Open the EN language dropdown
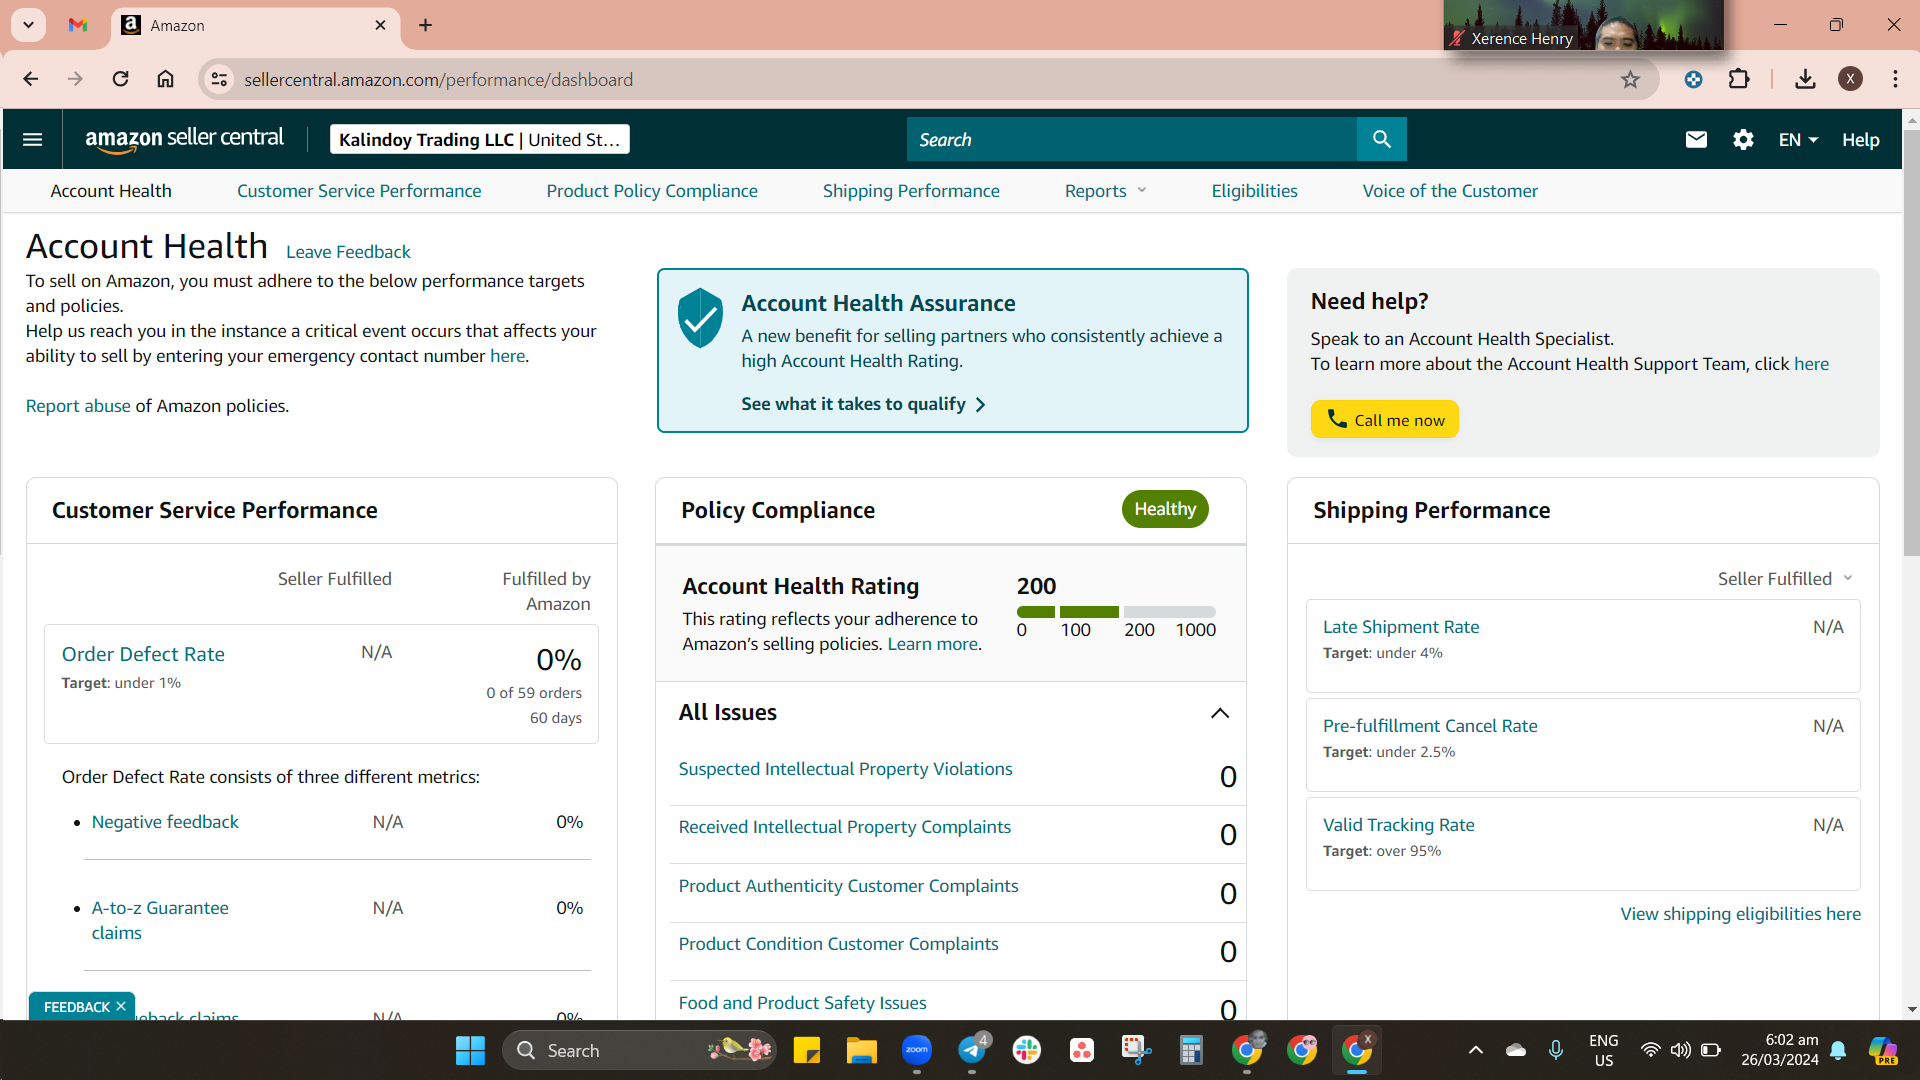This screenshot has width=1920, height=1080. point(1798,140)
